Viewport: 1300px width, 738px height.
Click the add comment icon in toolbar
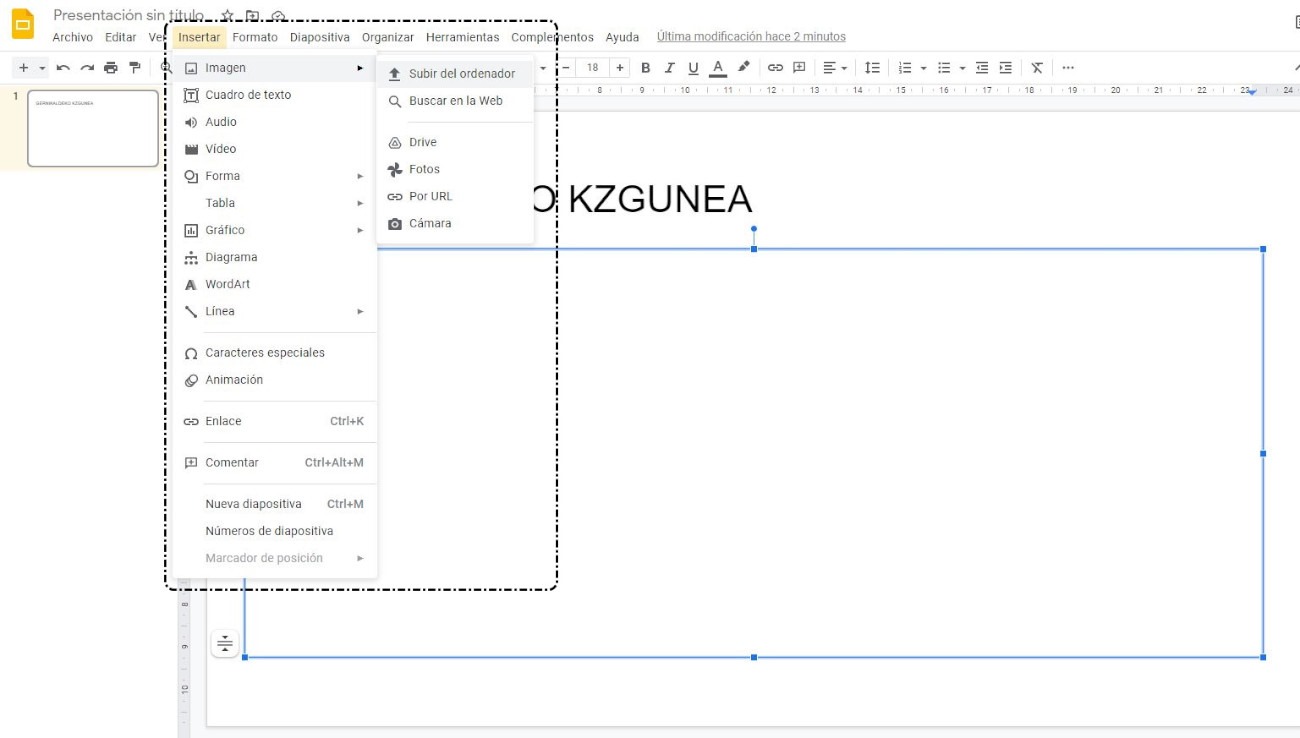(799, 68)
